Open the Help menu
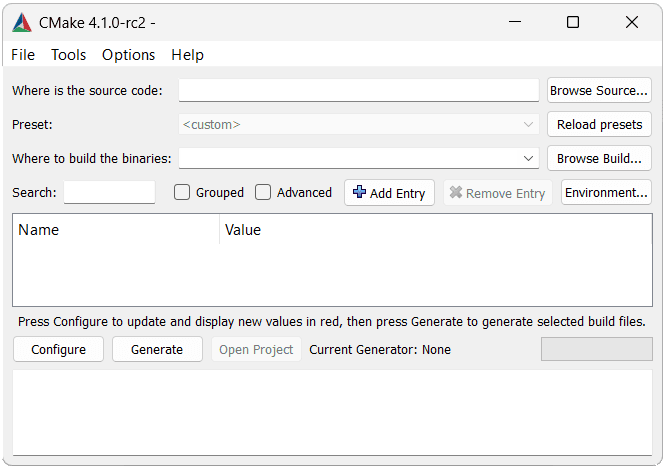663x470 pixels. [187, 55]
